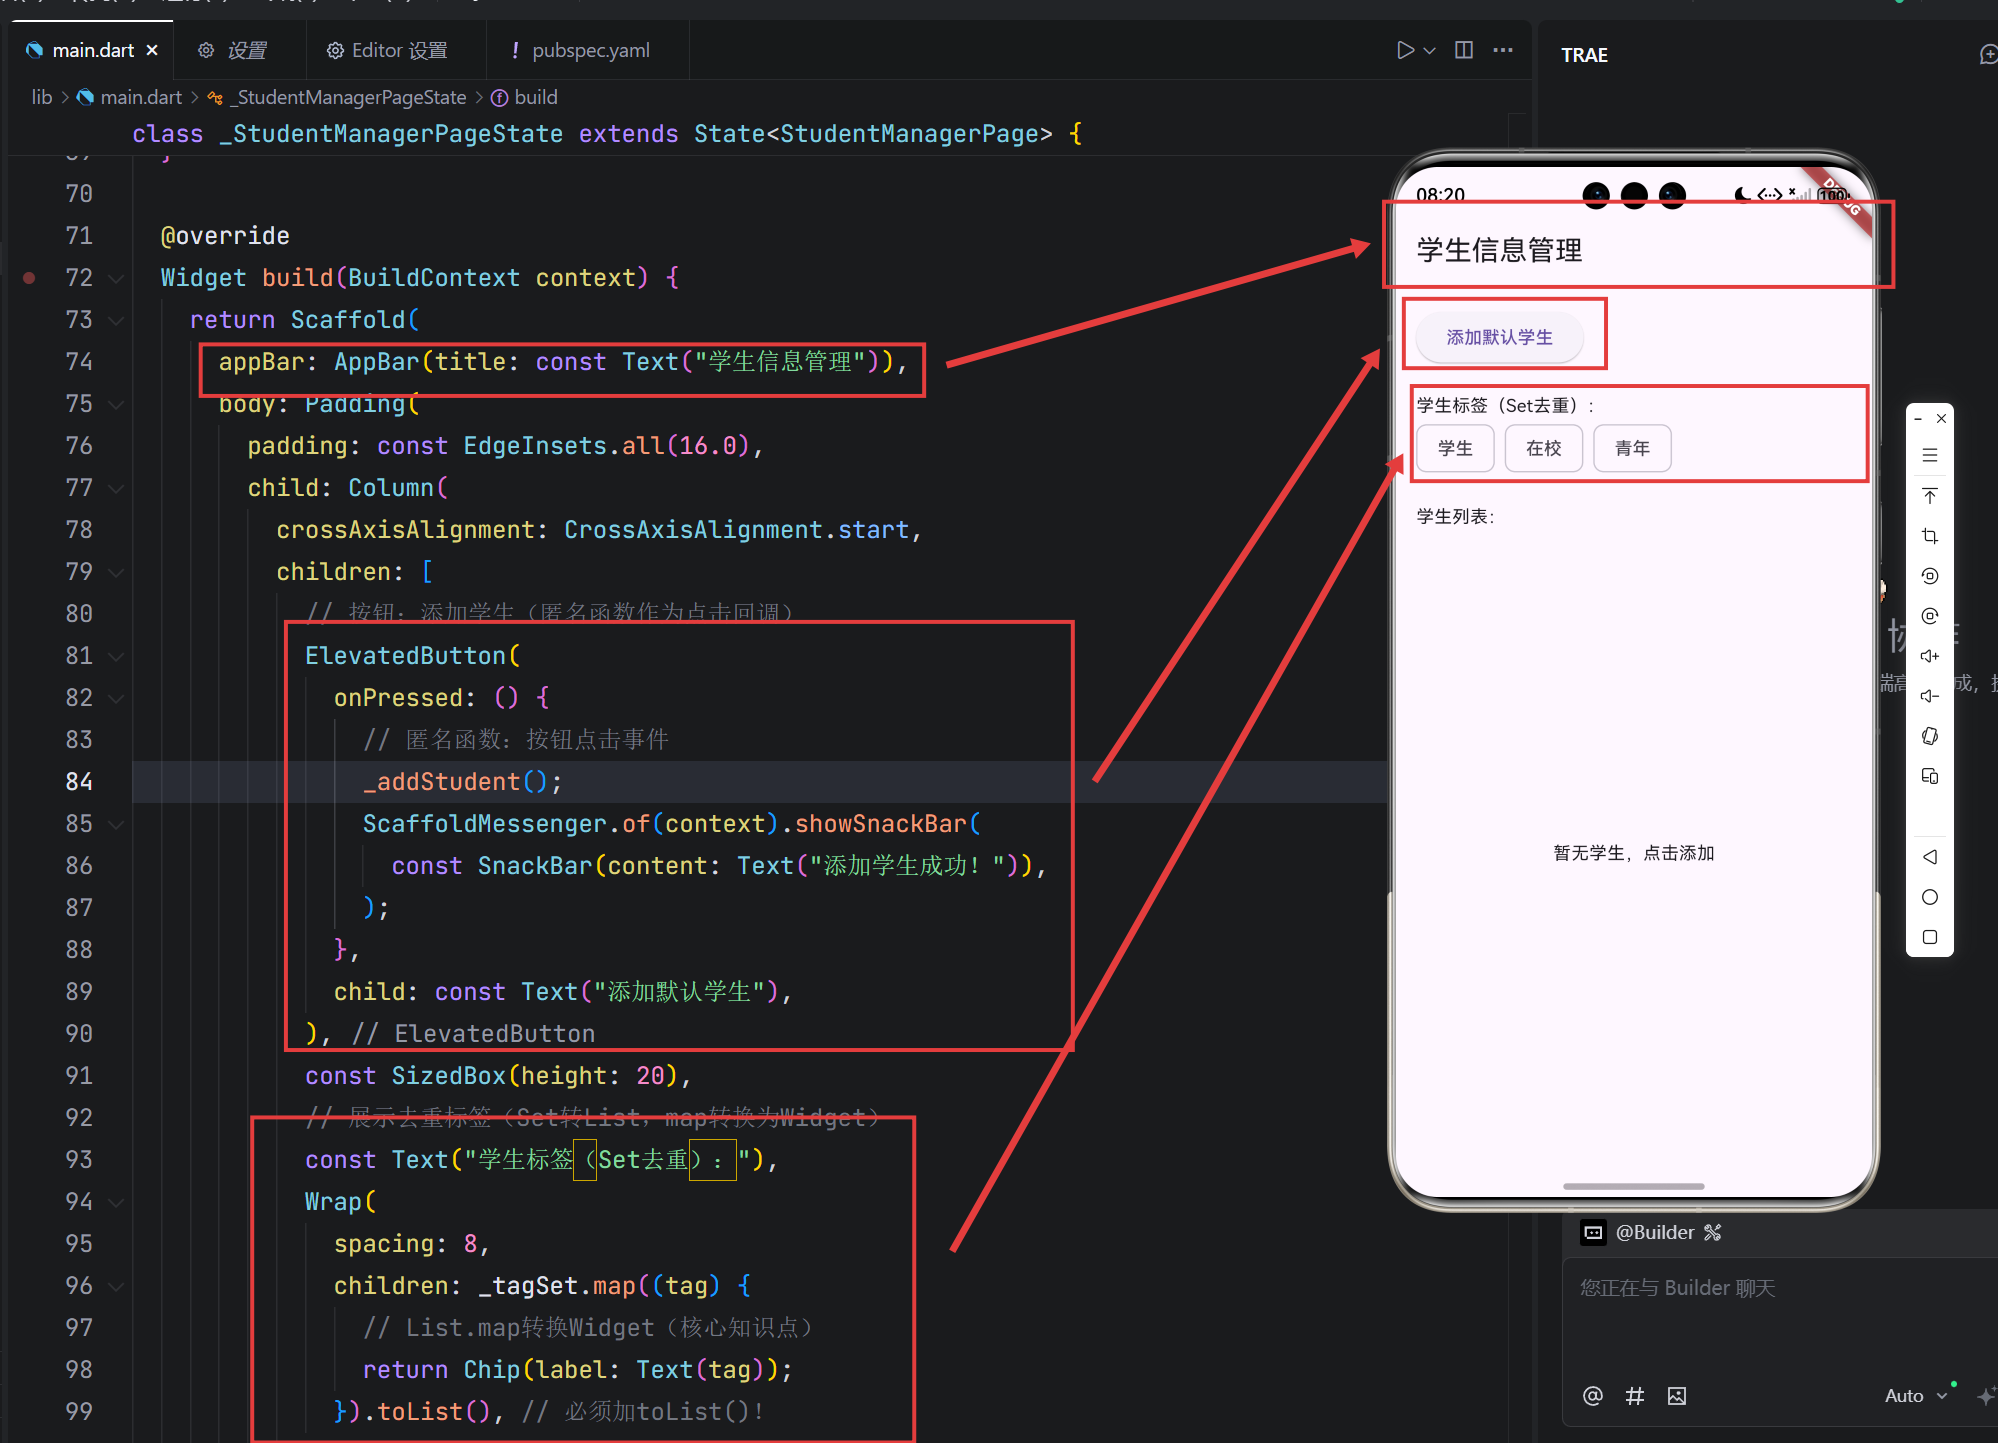The image size is (1998, 1443).
Task: Open the Auto model dropdown
Action: point(1915,1396)
